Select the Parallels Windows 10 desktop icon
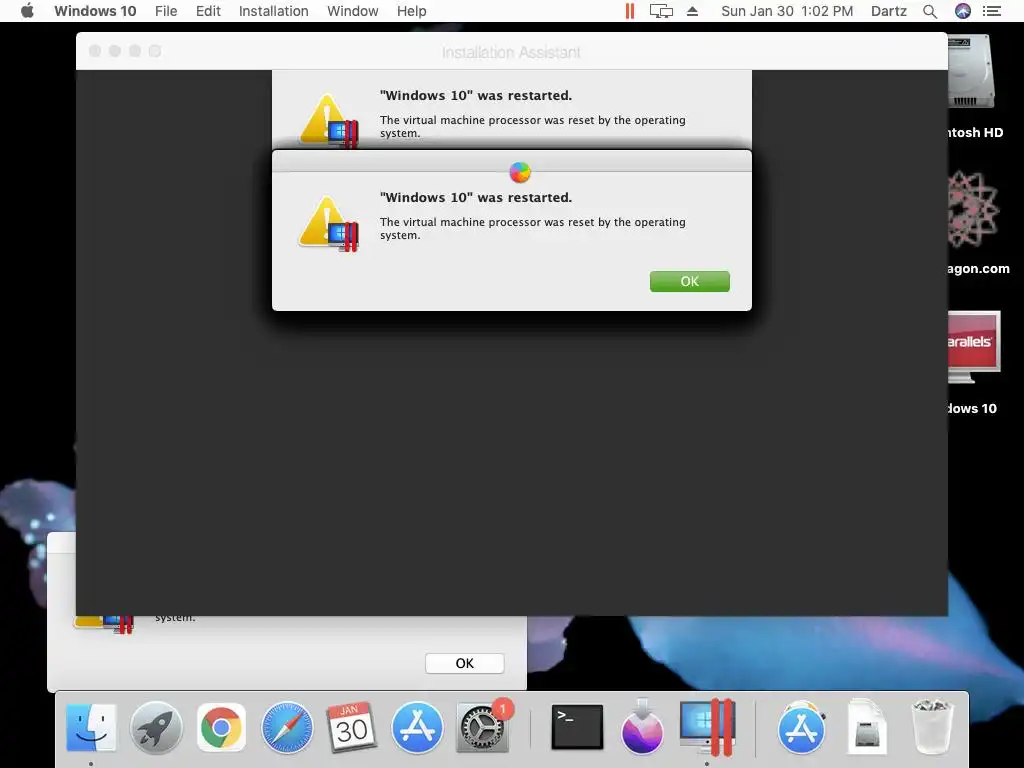Image resolution: width=1024 pixels, height=768 pixels. (974, 346)
